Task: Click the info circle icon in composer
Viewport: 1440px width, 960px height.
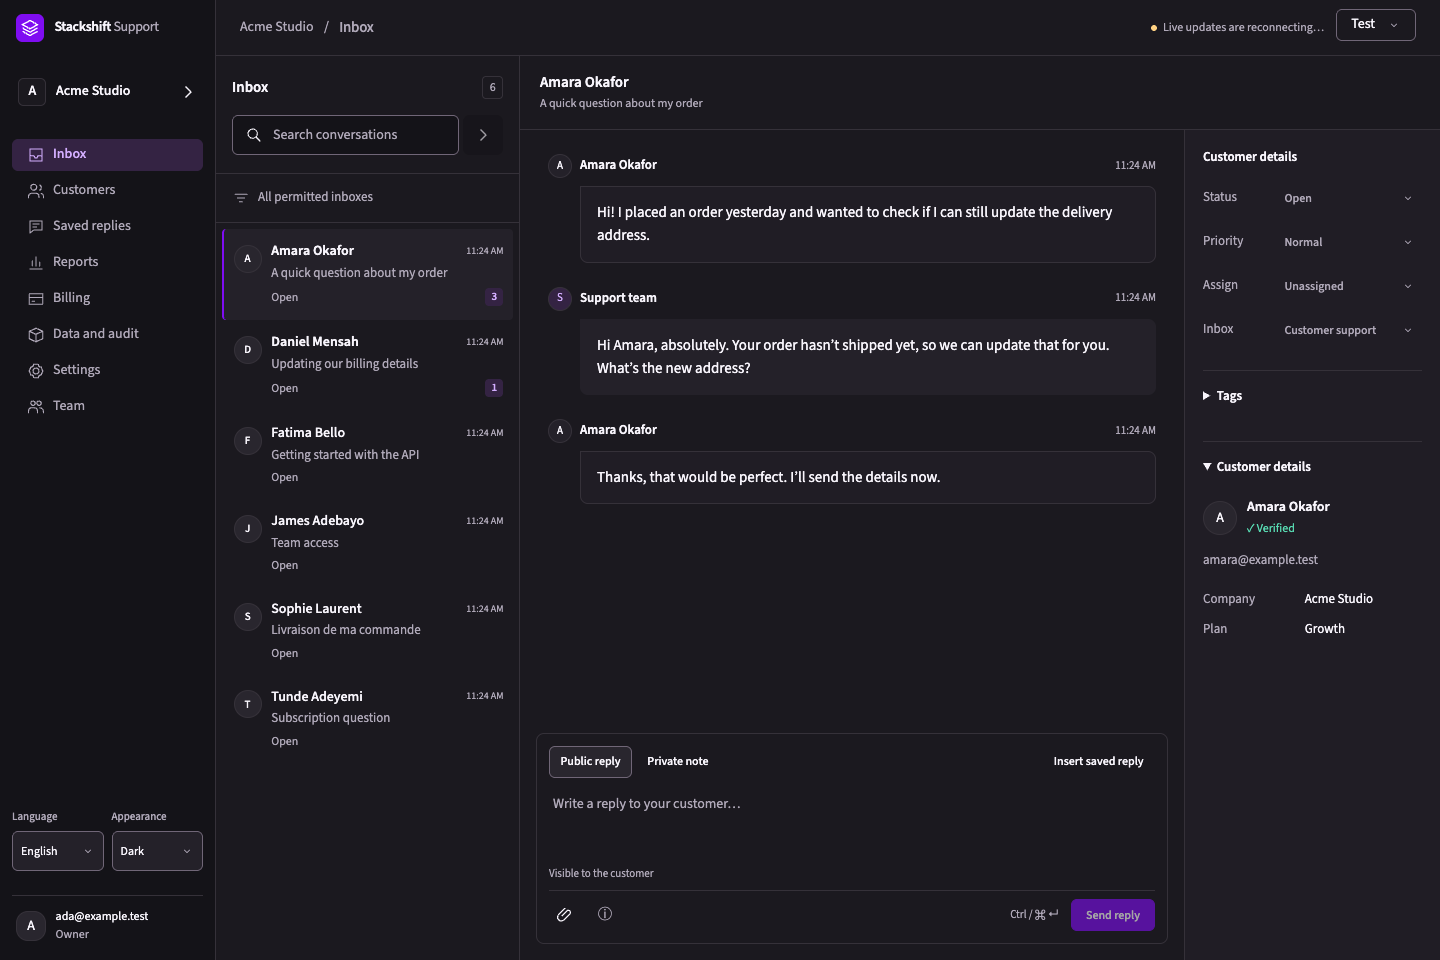Action: [x=605, y=914]
